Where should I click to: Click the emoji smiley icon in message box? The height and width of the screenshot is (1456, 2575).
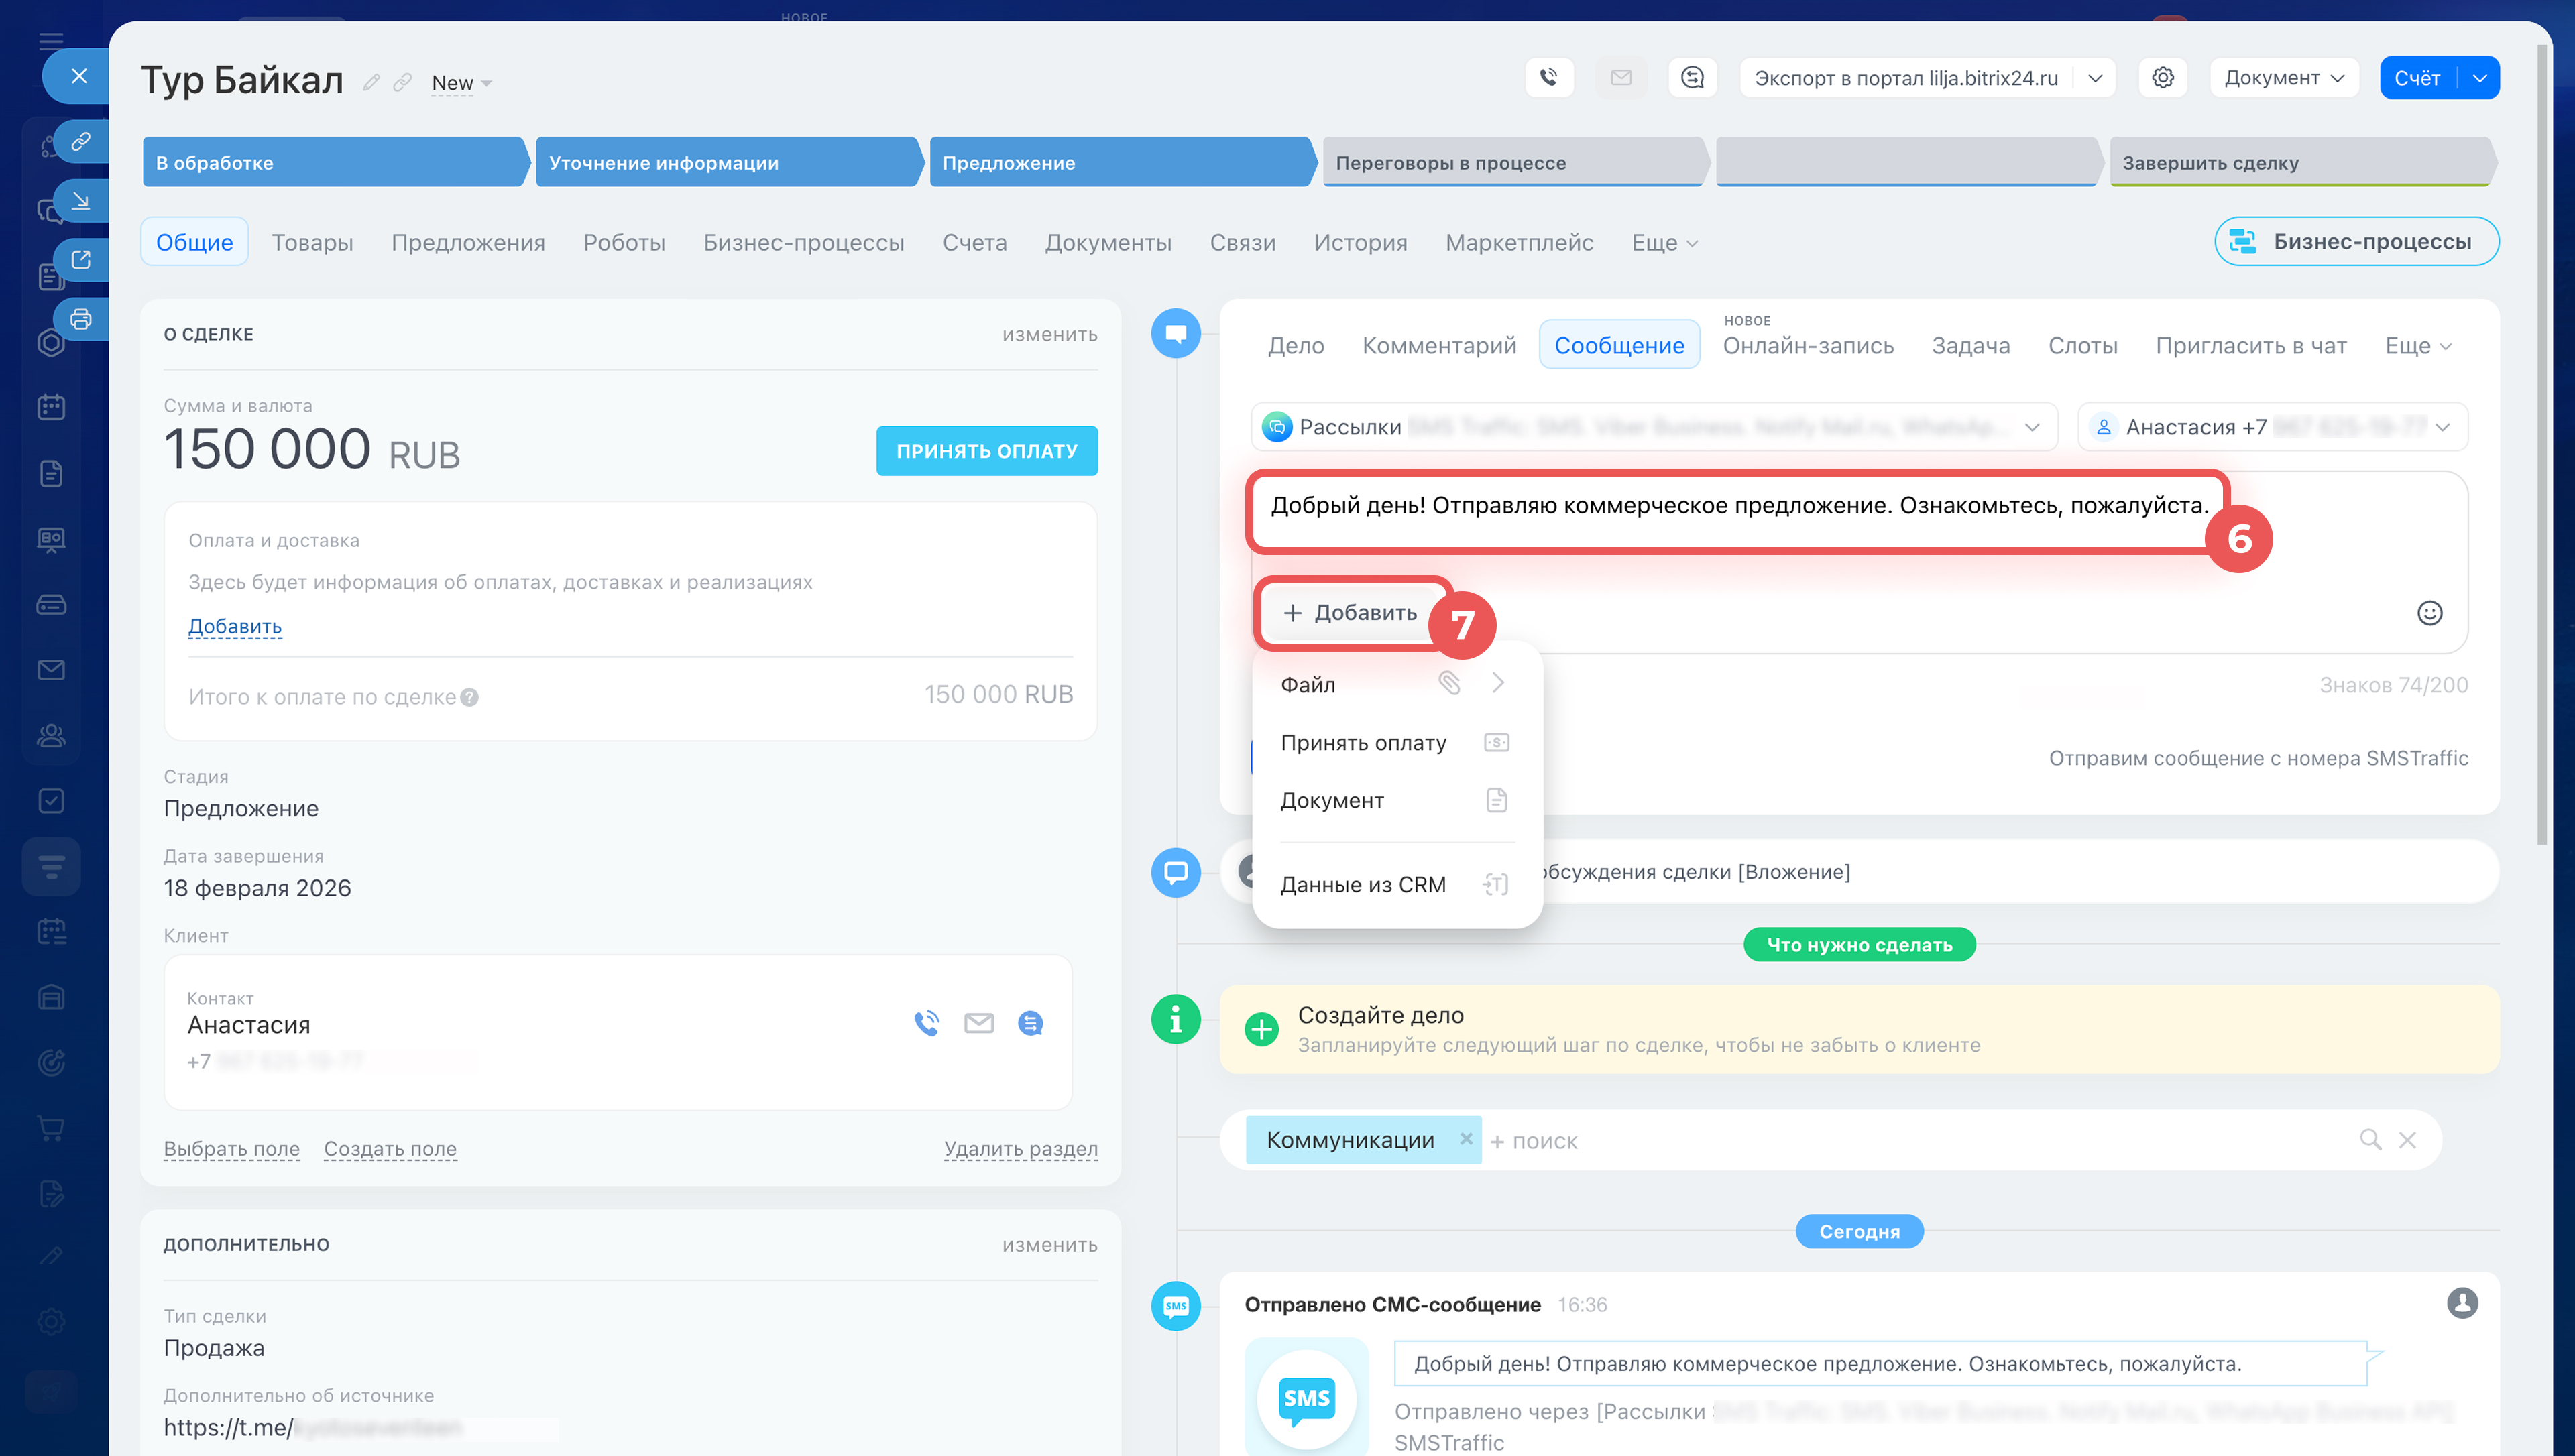click(x=2429, y=613)
